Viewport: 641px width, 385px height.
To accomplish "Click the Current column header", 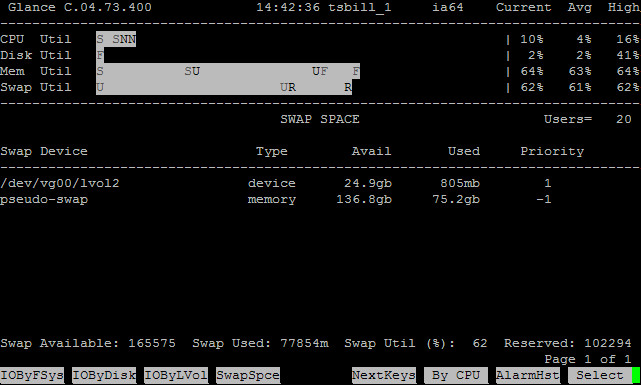I will (524, 7).
